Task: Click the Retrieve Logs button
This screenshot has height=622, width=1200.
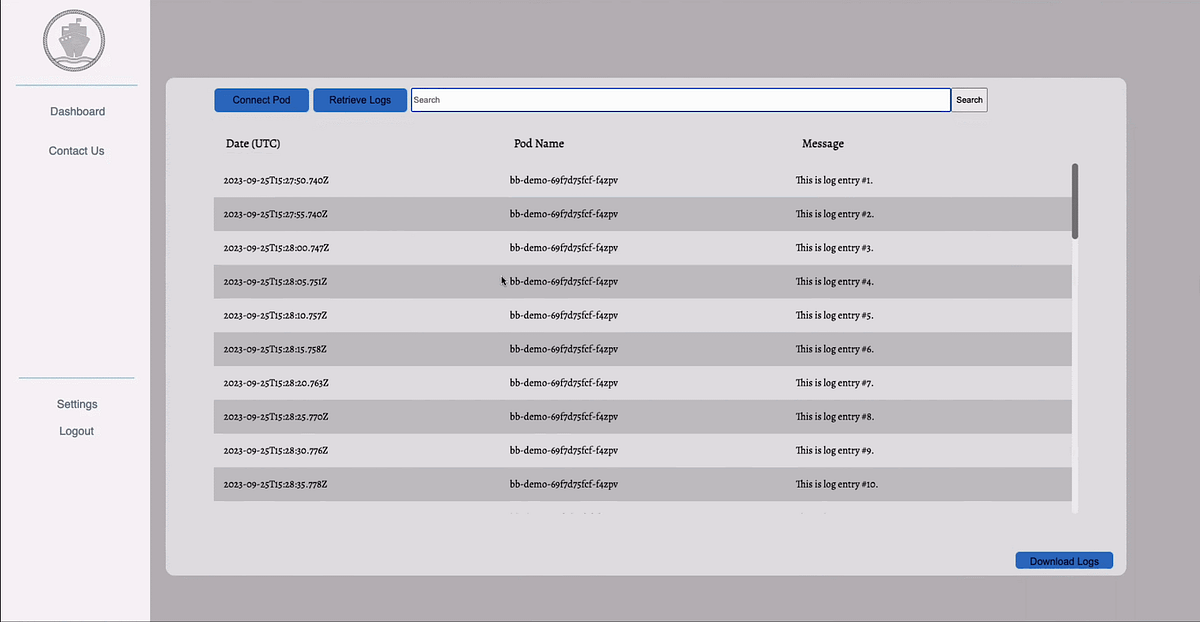Action: click(x=360, y=100)
